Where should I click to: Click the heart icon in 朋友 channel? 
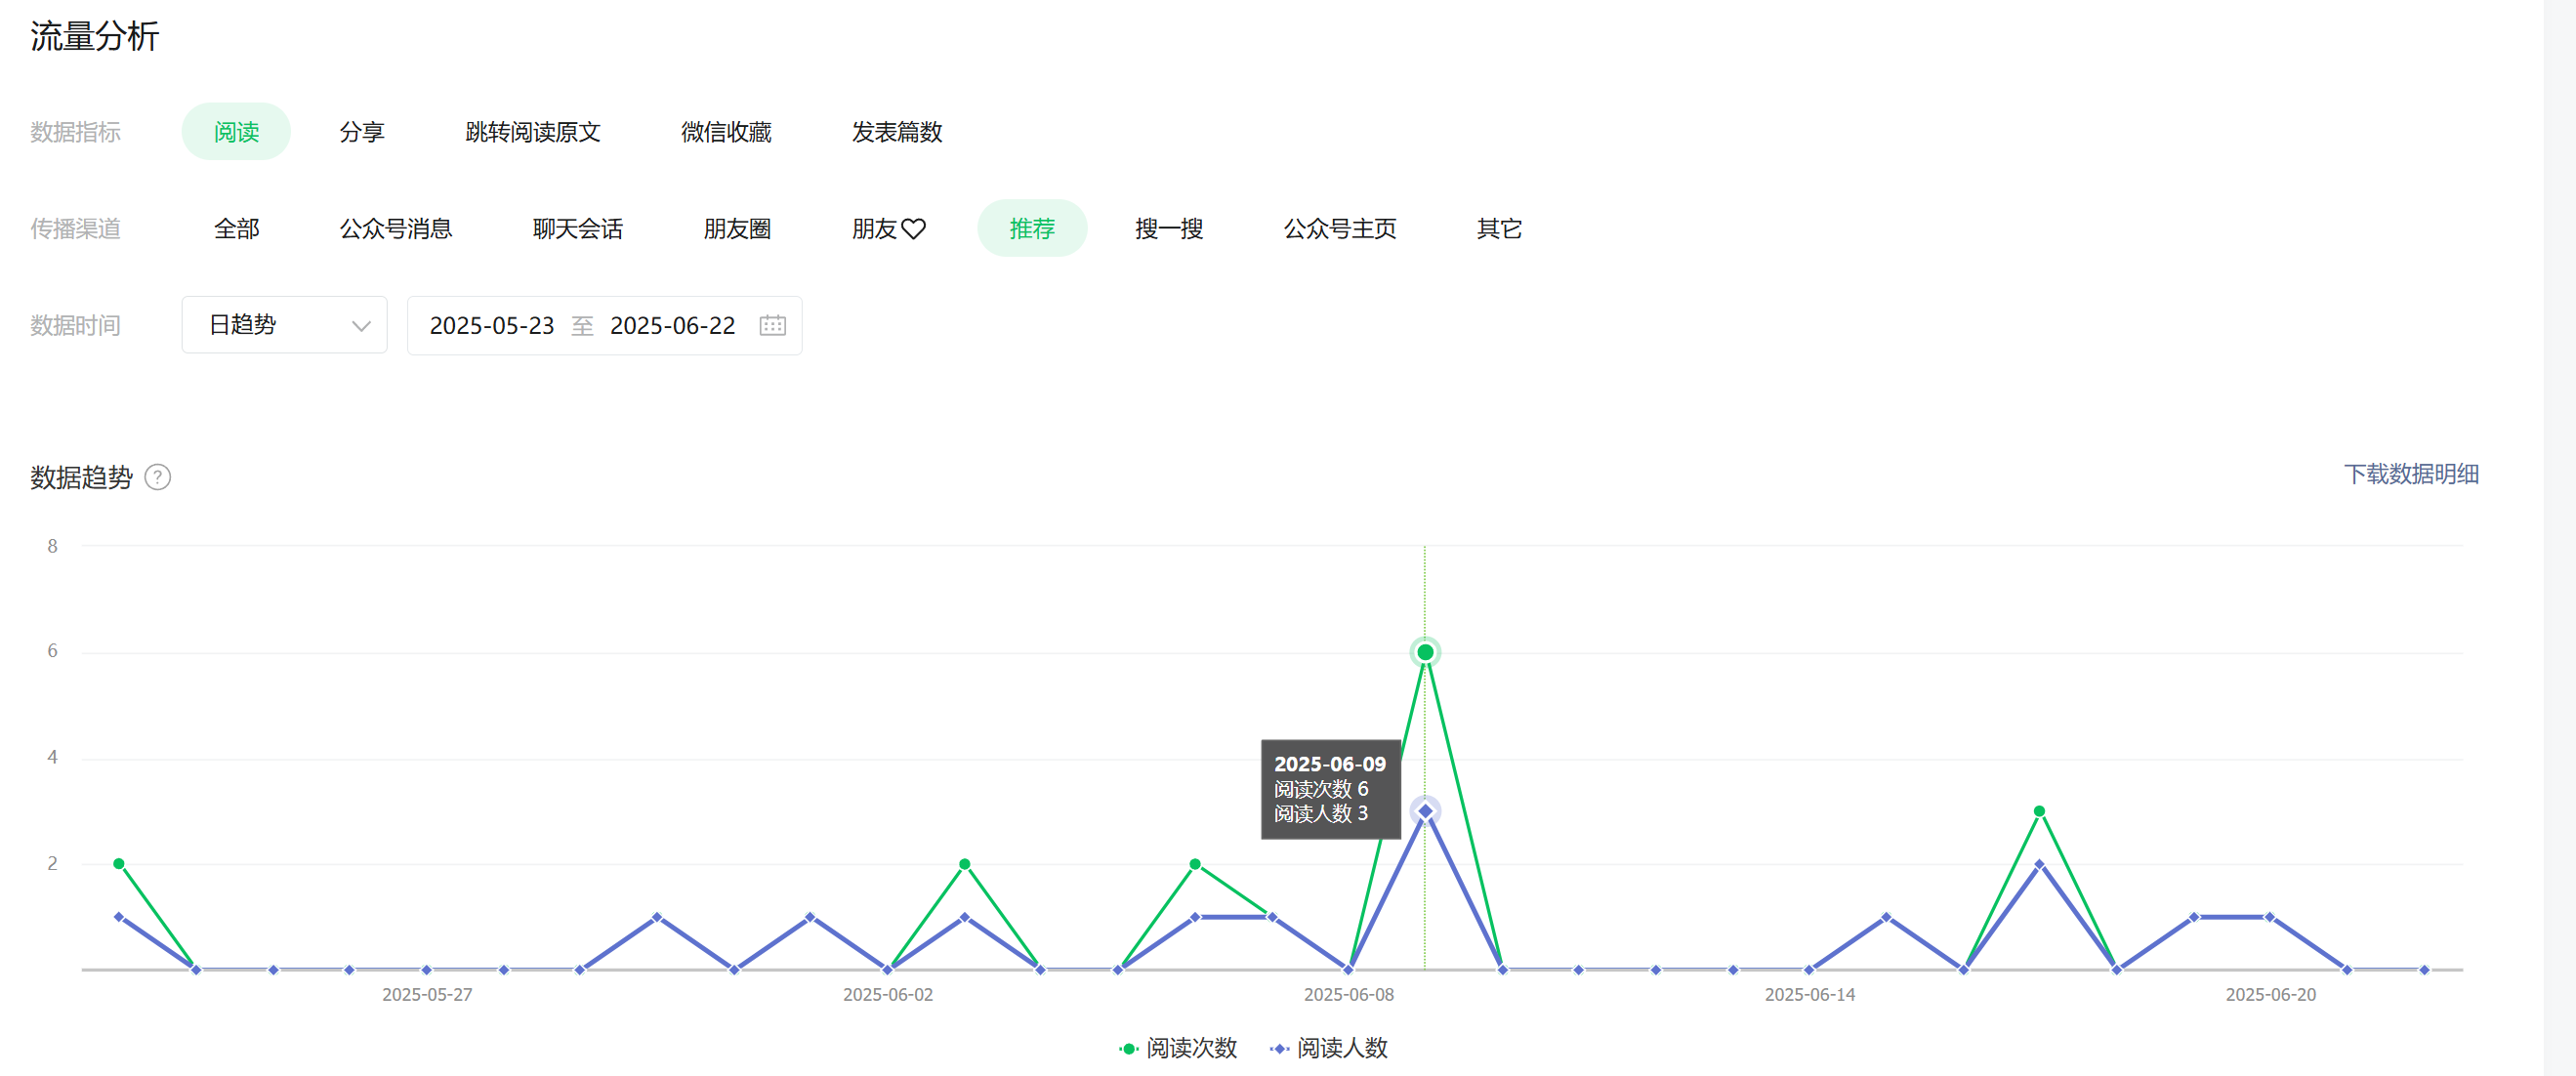pos(913,229)
